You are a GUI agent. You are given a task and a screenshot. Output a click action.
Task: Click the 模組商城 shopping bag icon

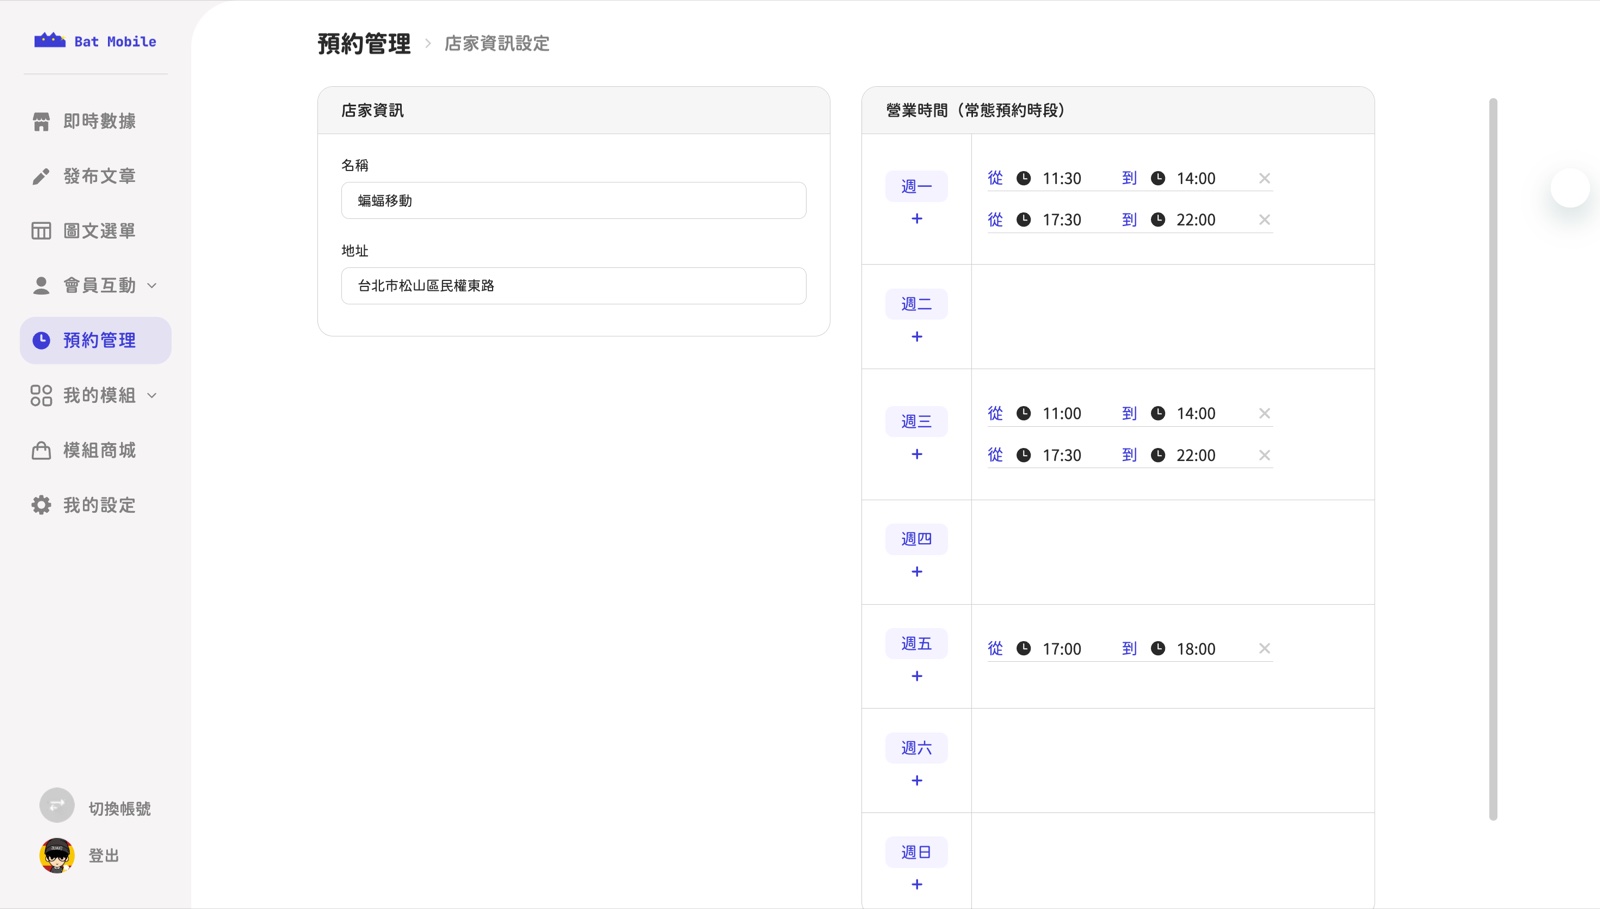tap(41, 451)
